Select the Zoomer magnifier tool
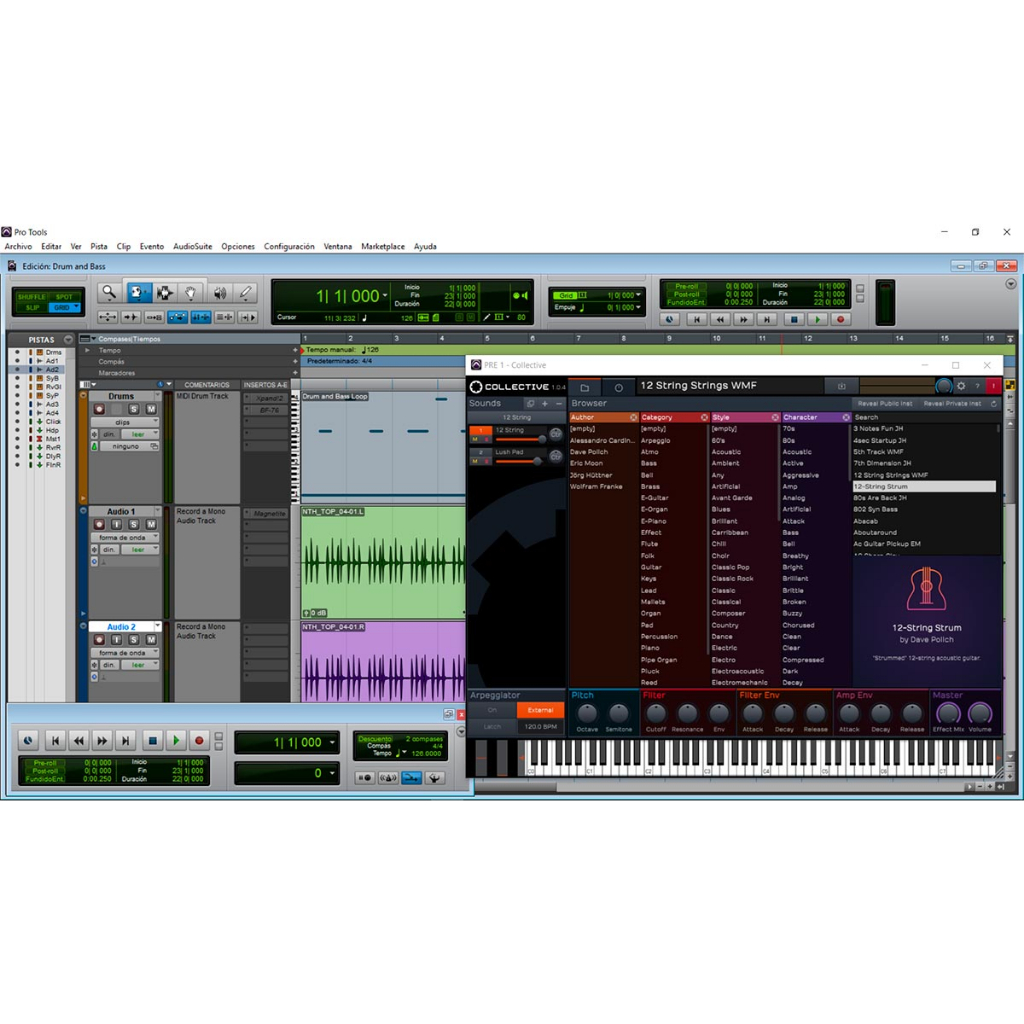The height and width of the screenshot is (1024, 1024). tap(109, 293)
